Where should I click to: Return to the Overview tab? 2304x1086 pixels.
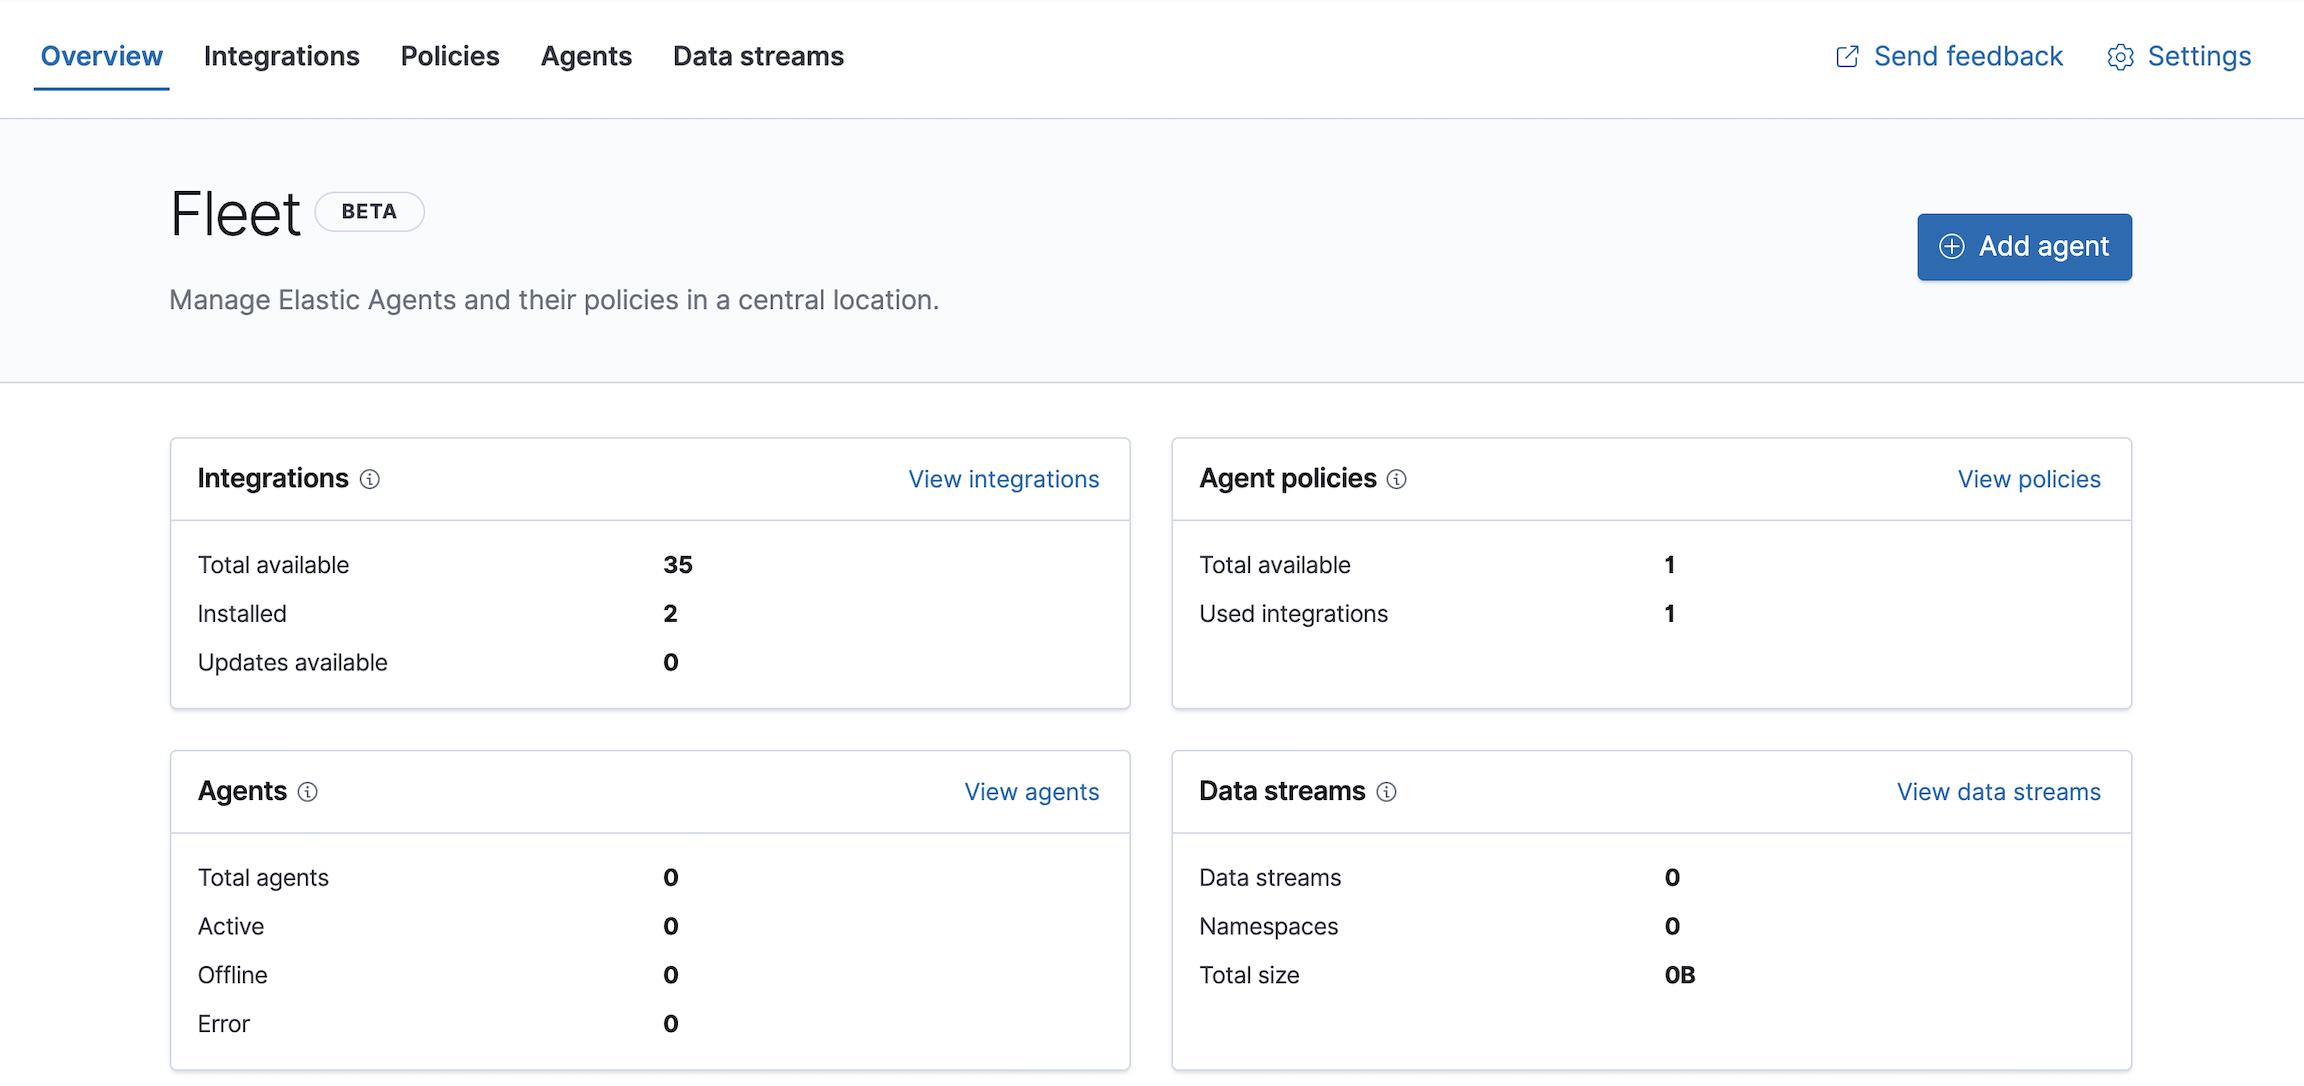[101, 56]
